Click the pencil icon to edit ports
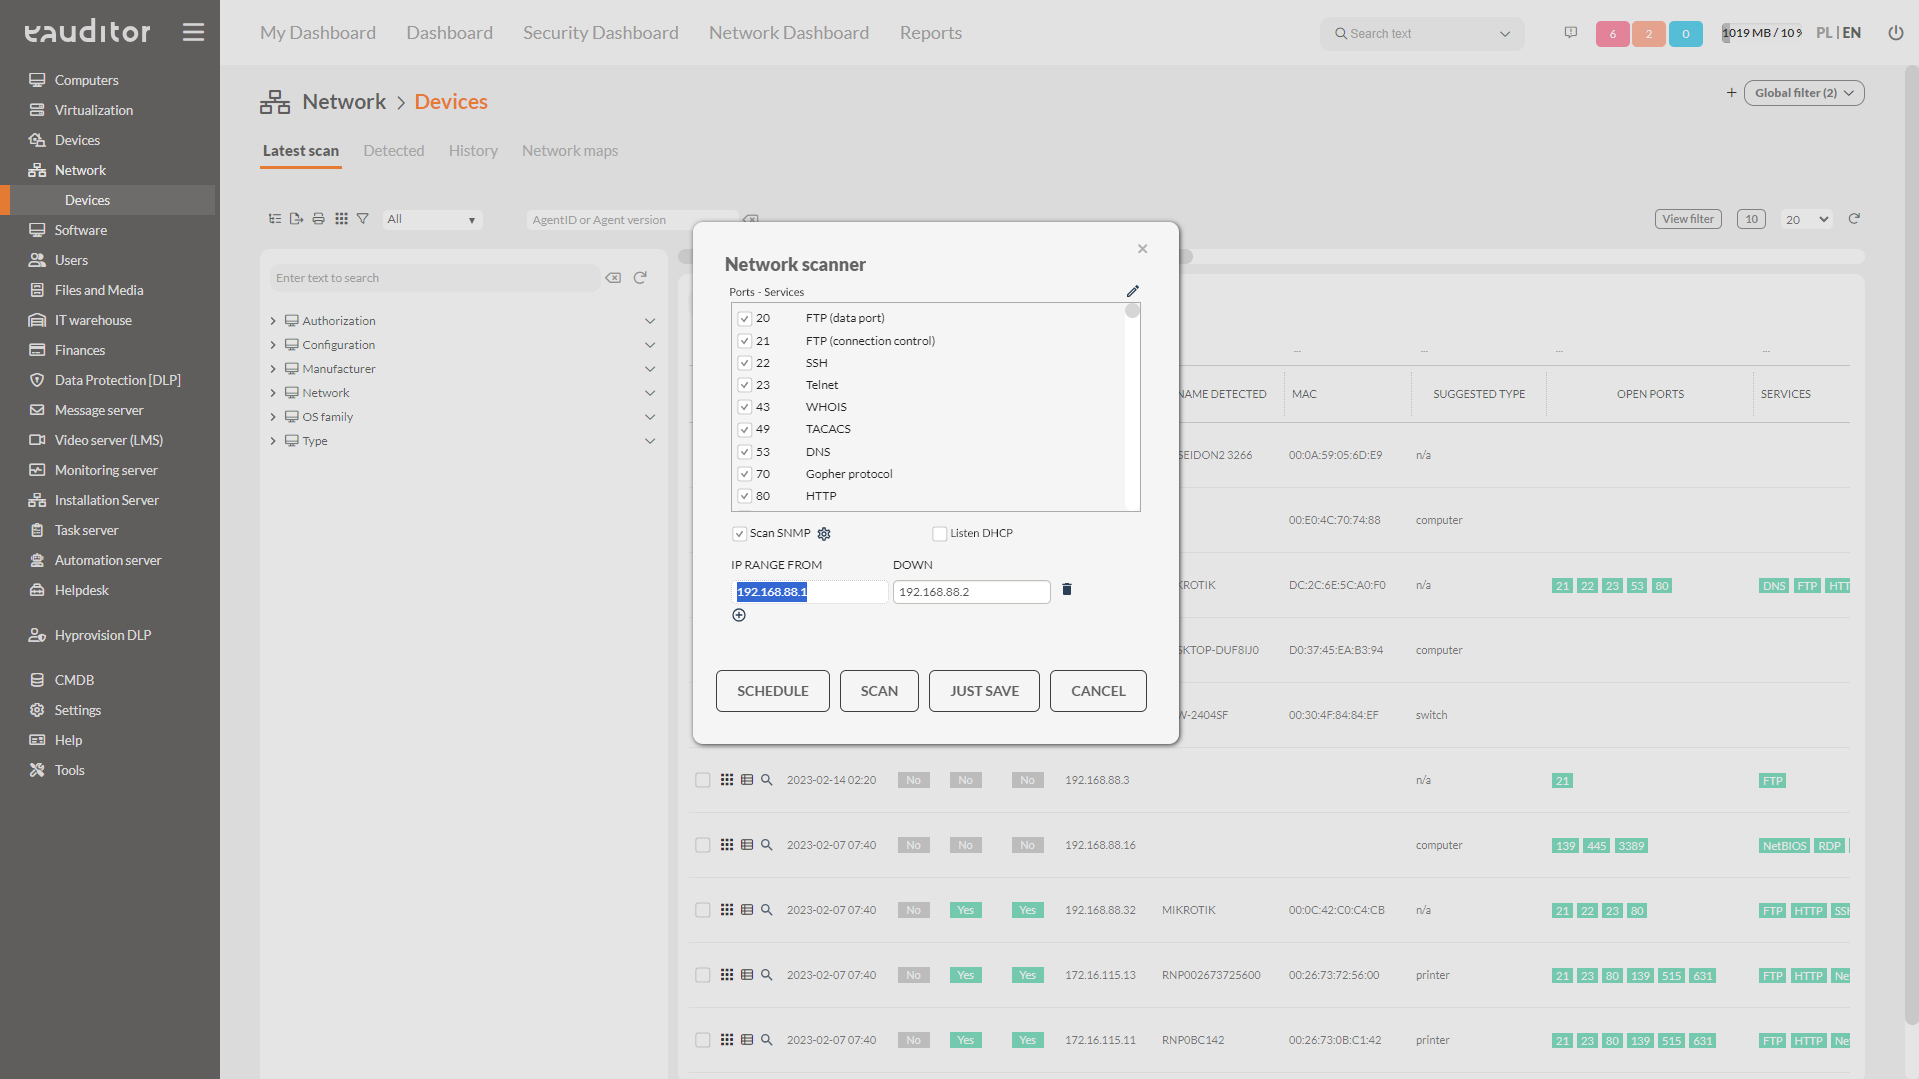This screenshot has height=1079, width=1919. (1132, 291)
